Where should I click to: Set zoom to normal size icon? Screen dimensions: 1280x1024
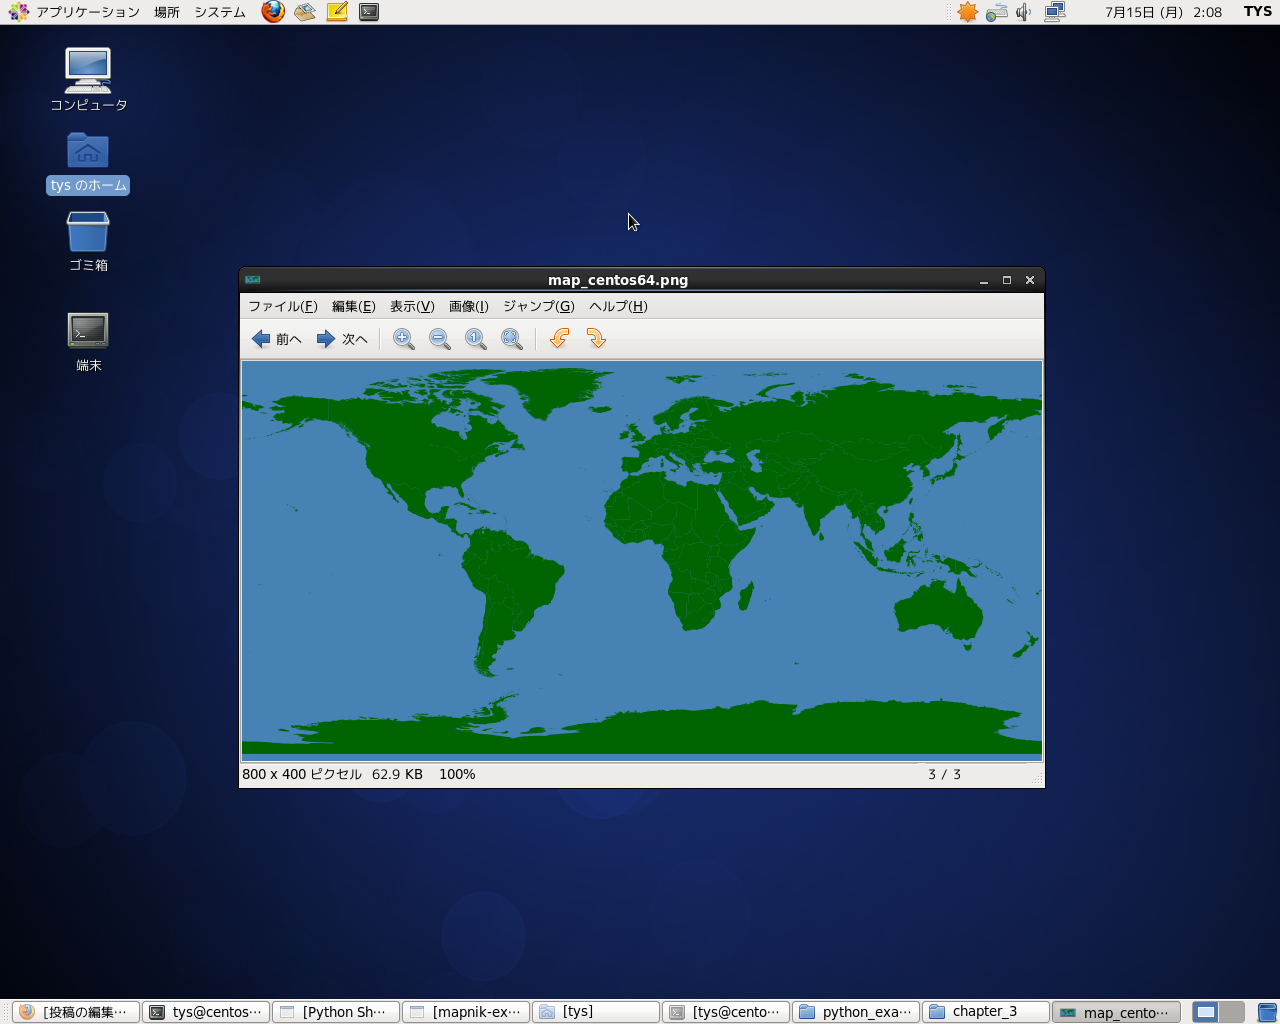476,339
